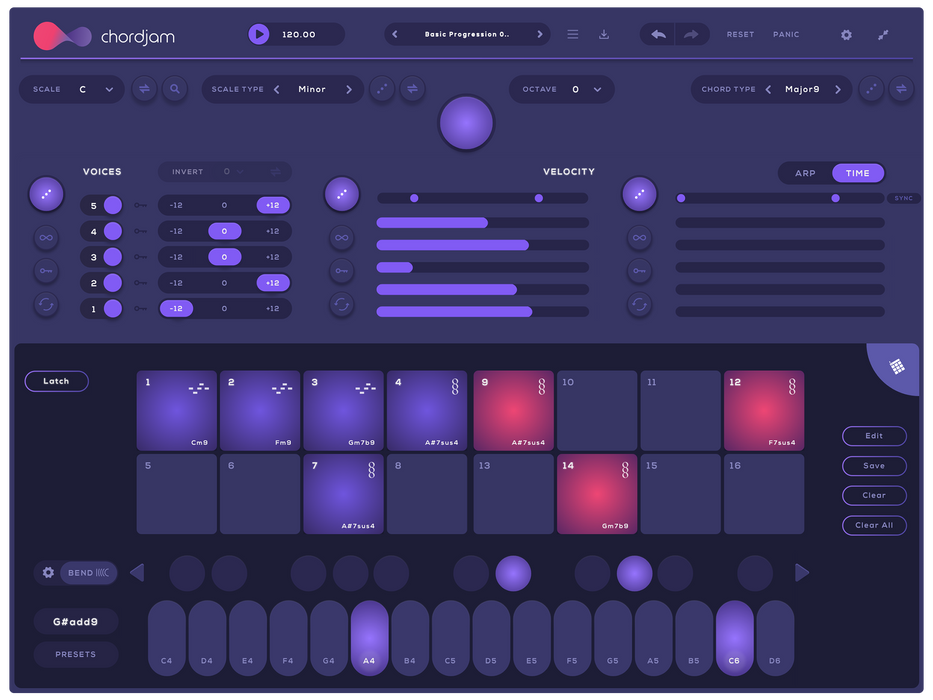Click the undo arrow icon
The width and height of the screenshot is (933, 700).
[656, 34]
